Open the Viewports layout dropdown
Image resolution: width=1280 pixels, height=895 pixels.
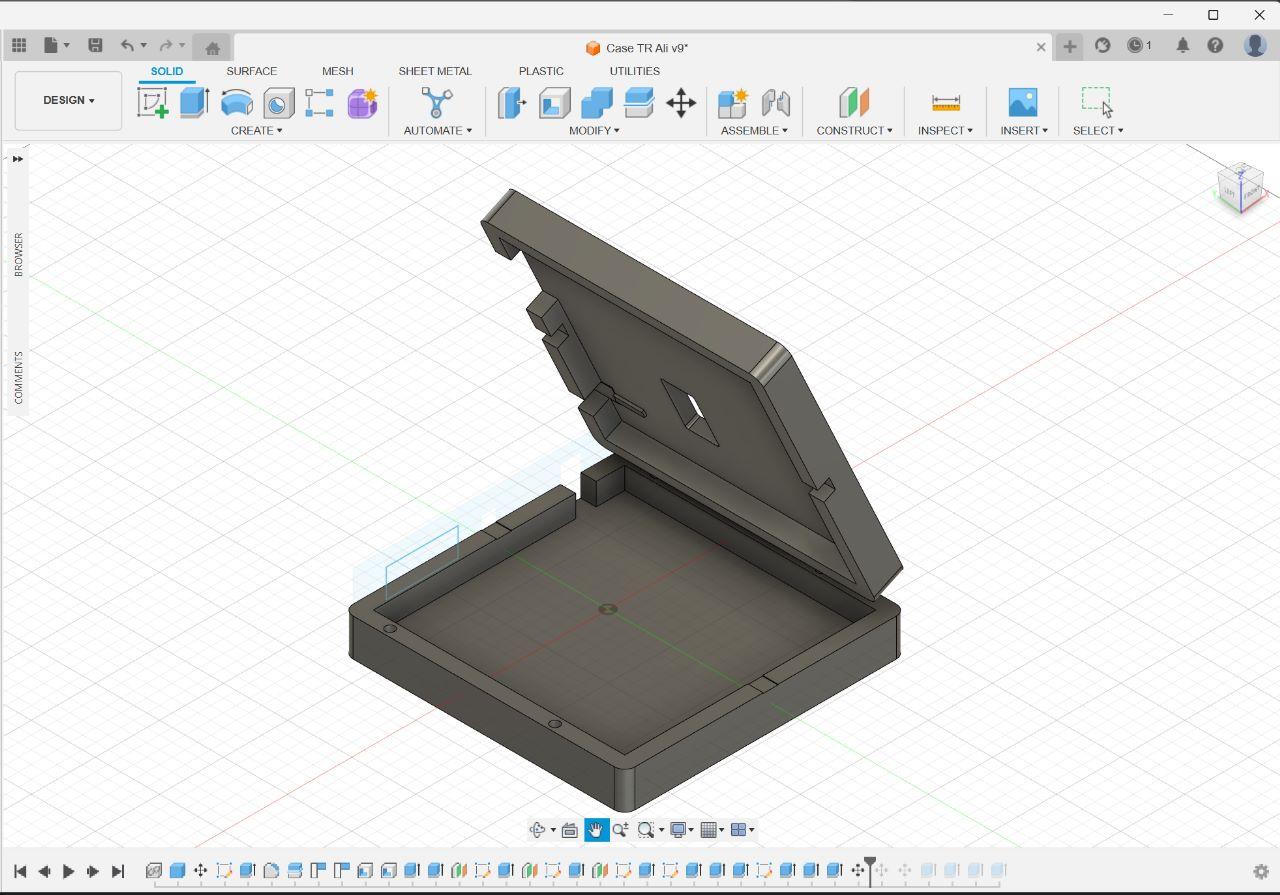pos(742,830)
